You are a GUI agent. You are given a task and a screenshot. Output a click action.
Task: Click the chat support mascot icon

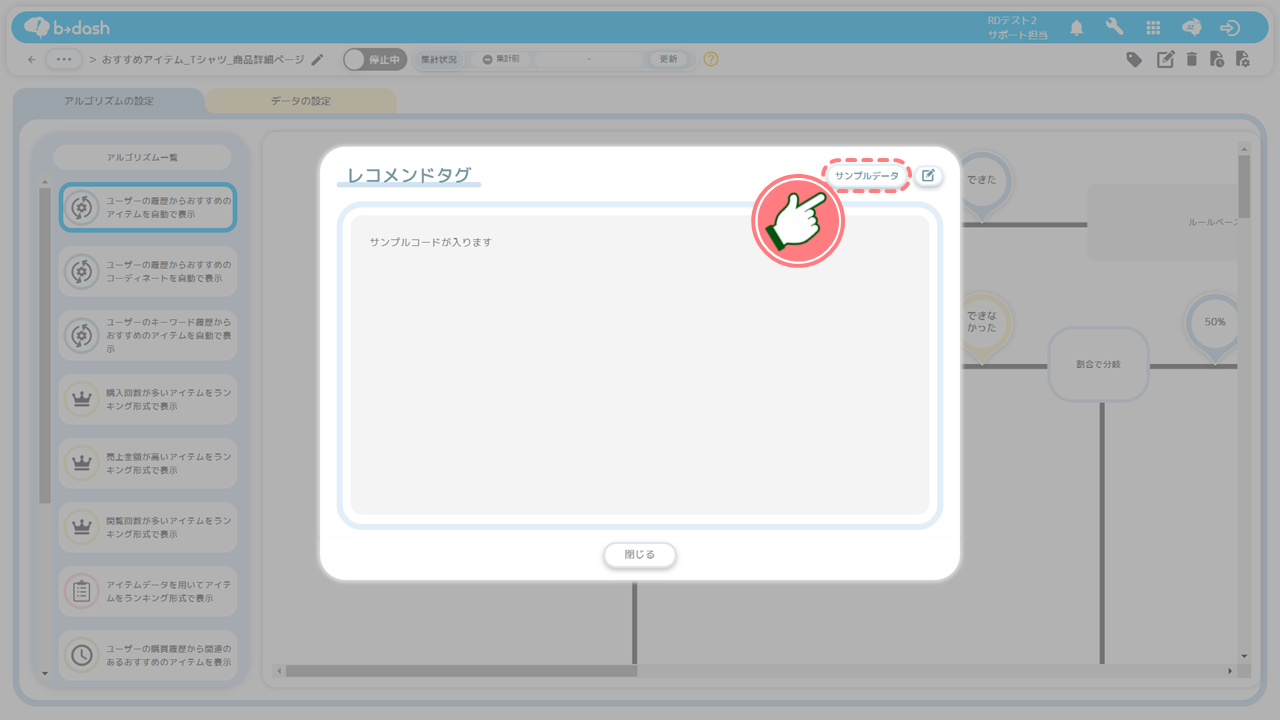point(1192,28)
